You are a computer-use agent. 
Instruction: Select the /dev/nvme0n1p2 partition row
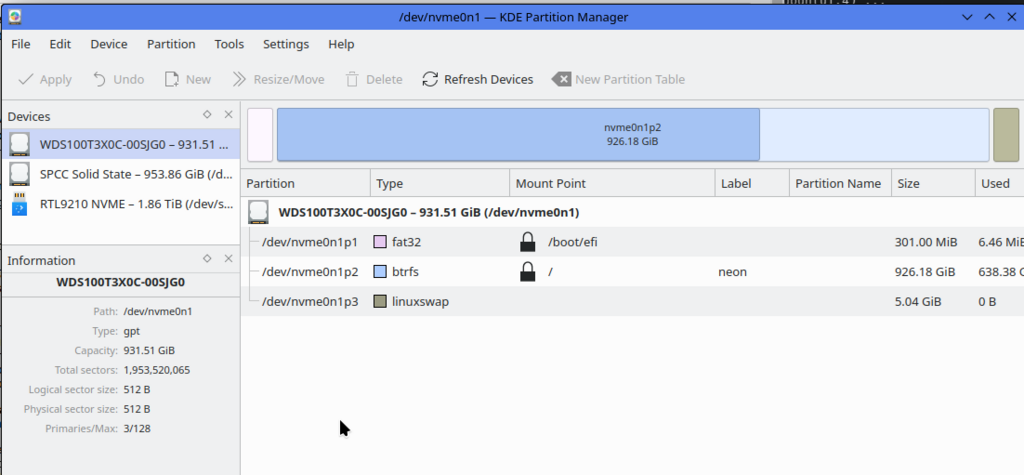(x=632, y=272)
